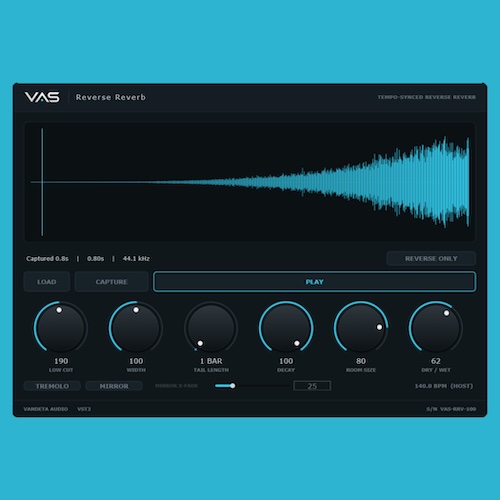Click the Tail Length knob
Viewport: 500px width, 500px height.
[211, 328]
